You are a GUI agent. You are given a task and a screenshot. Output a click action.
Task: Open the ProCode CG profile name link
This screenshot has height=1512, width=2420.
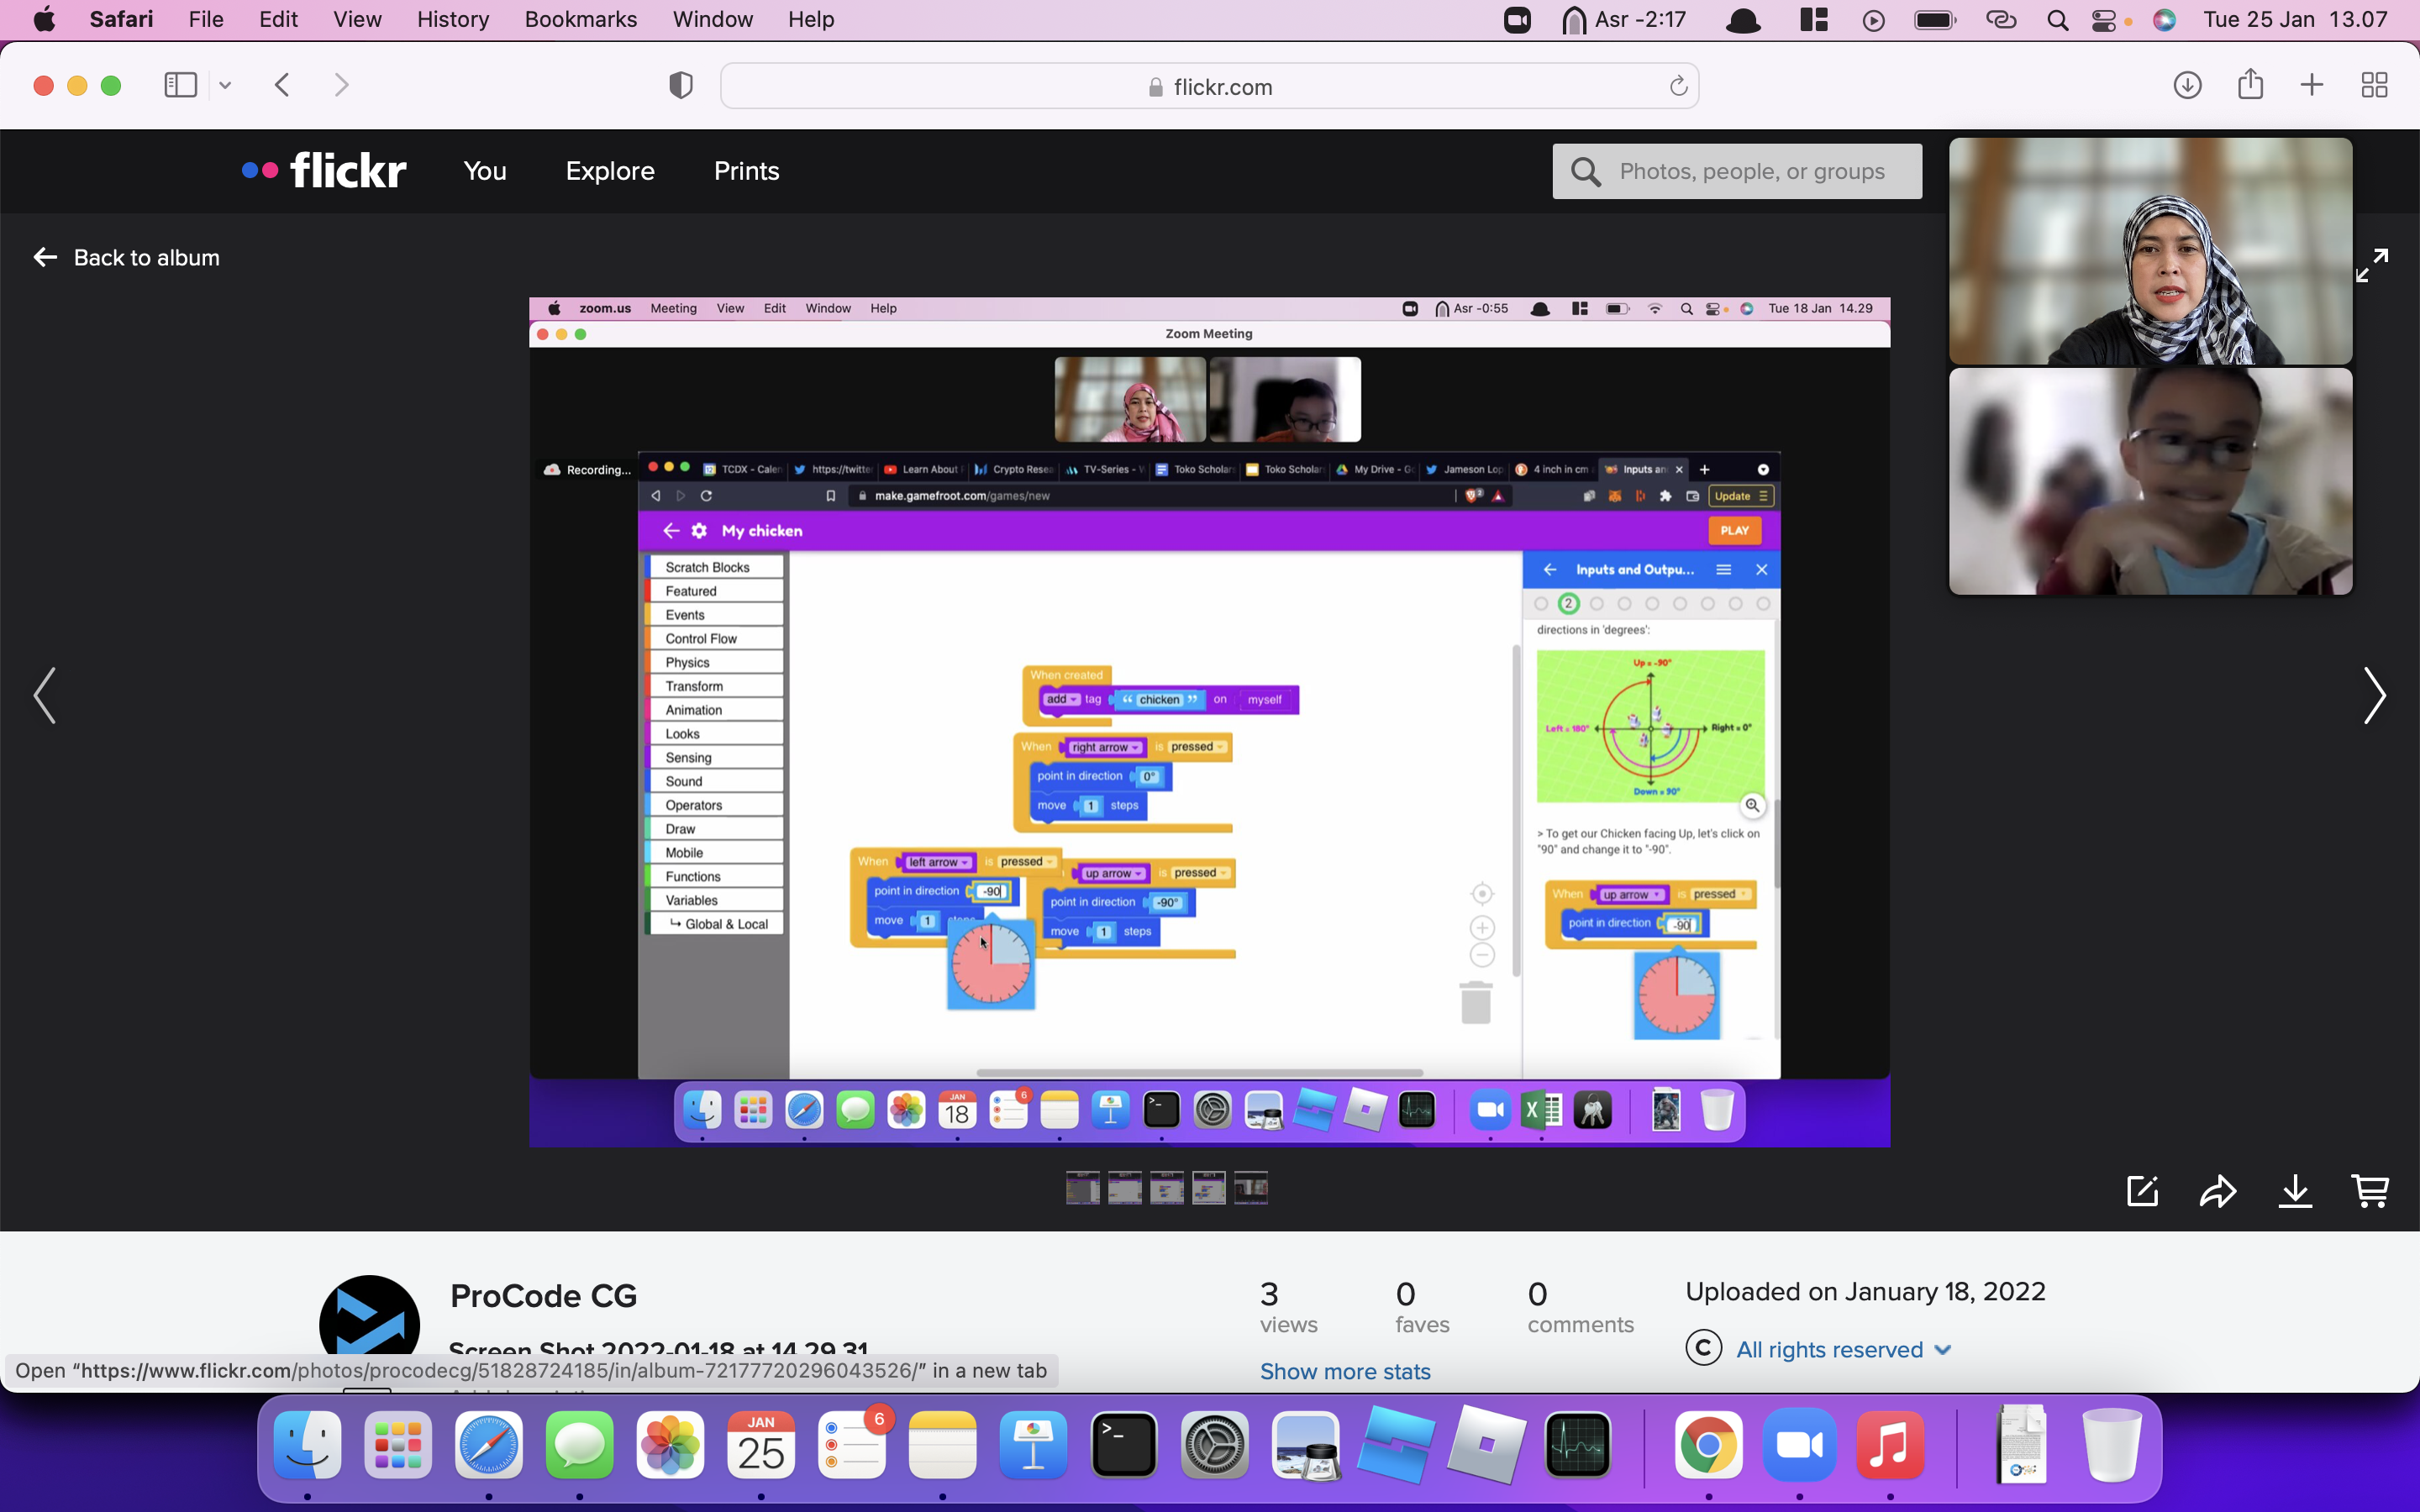click(x=543, y=1296)
